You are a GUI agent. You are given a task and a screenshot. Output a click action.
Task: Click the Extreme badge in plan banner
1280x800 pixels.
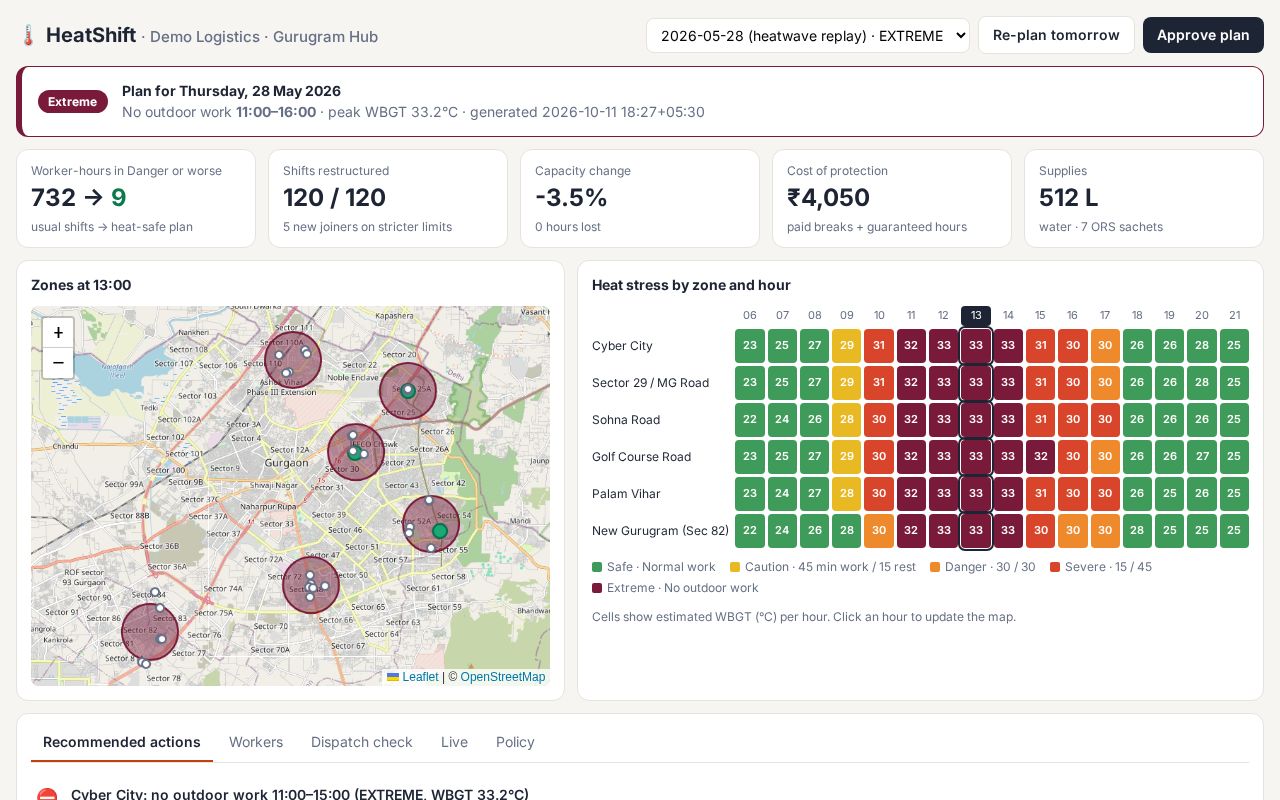coord(73,102)
